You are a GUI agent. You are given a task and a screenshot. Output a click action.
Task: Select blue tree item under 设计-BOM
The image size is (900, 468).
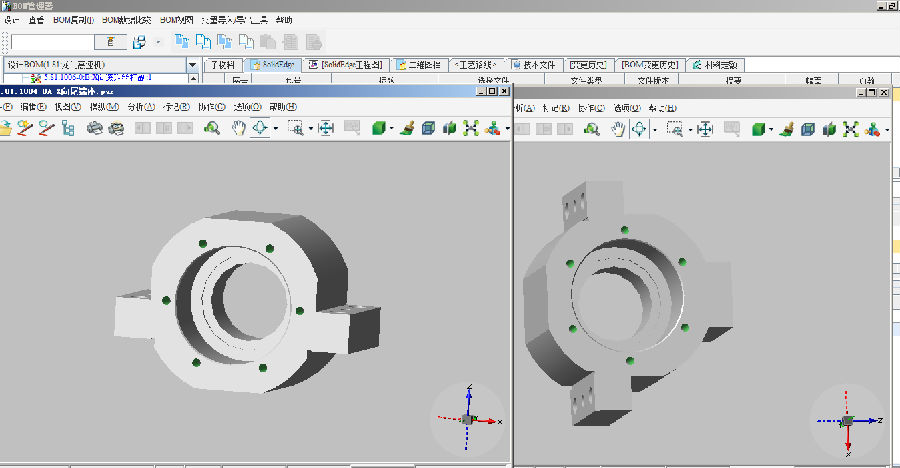click(x=98, y=78)
